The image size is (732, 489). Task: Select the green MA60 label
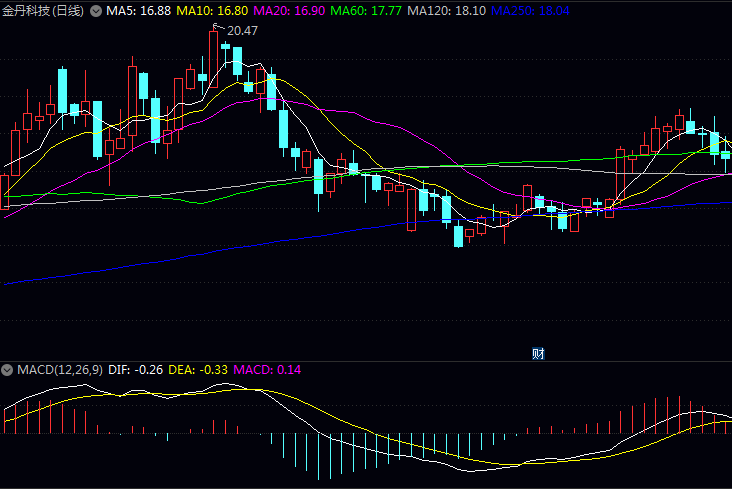click(x=349, y=11)
